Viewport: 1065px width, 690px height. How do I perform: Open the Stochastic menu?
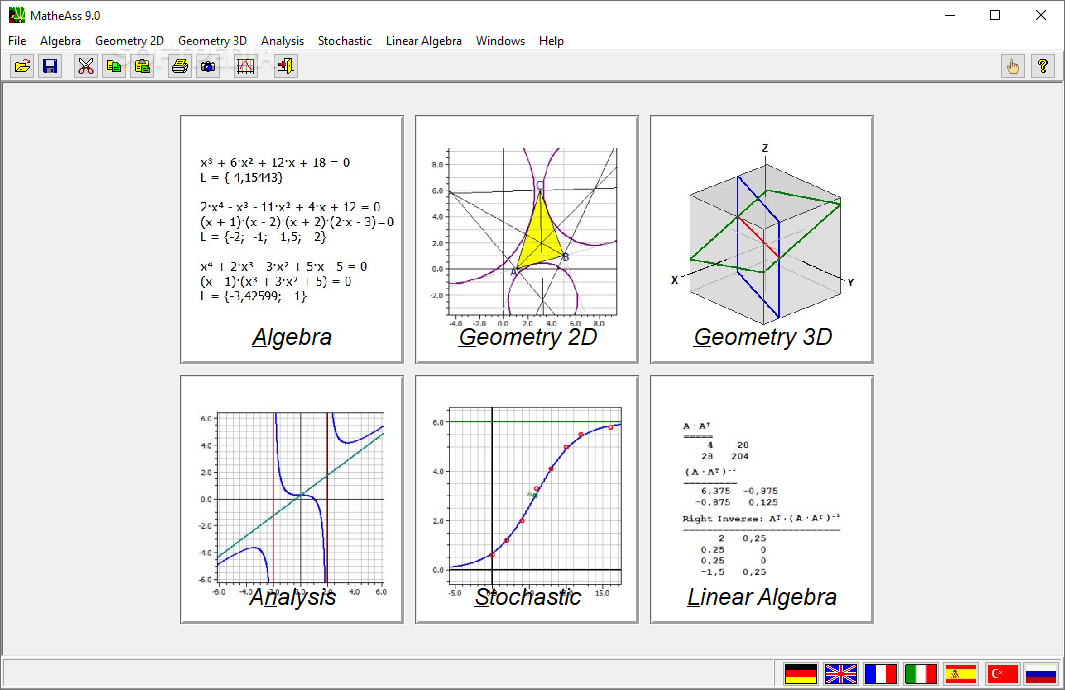pos(345,41)
